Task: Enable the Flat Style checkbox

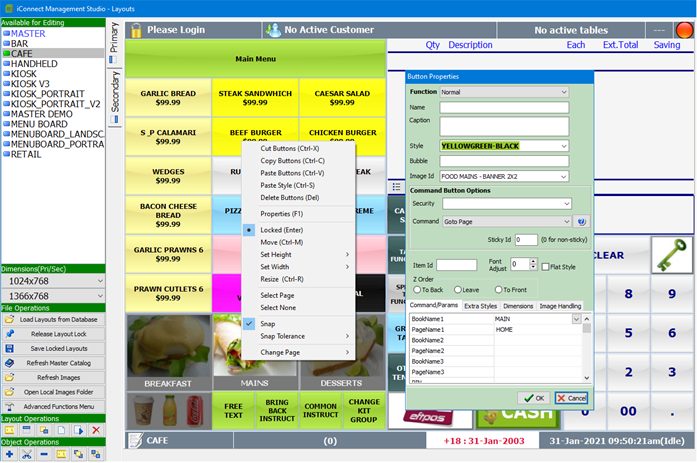Action: coord(545,267)
